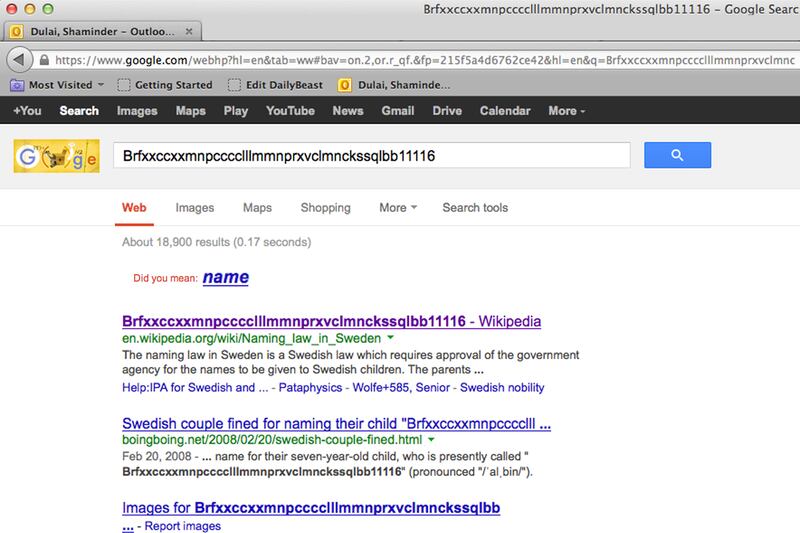Image resolution: width=800 pixels, height=533 pixels.
Task: Open the Help:IPA for Swedish sitelink
Action: tap(195, 388)
